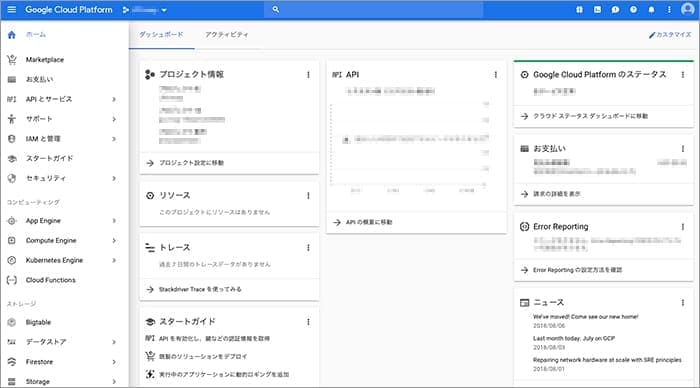The image size is (700, 388).
Task: Click the Marketplace cart icon
Action: coord(12,59)
